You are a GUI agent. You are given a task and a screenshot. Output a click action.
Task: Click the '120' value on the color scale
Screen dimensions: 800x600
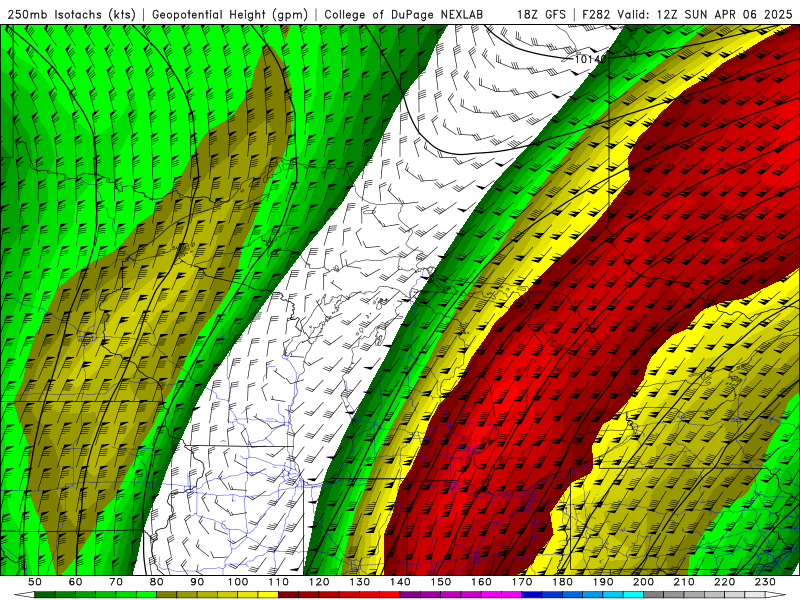319,582
